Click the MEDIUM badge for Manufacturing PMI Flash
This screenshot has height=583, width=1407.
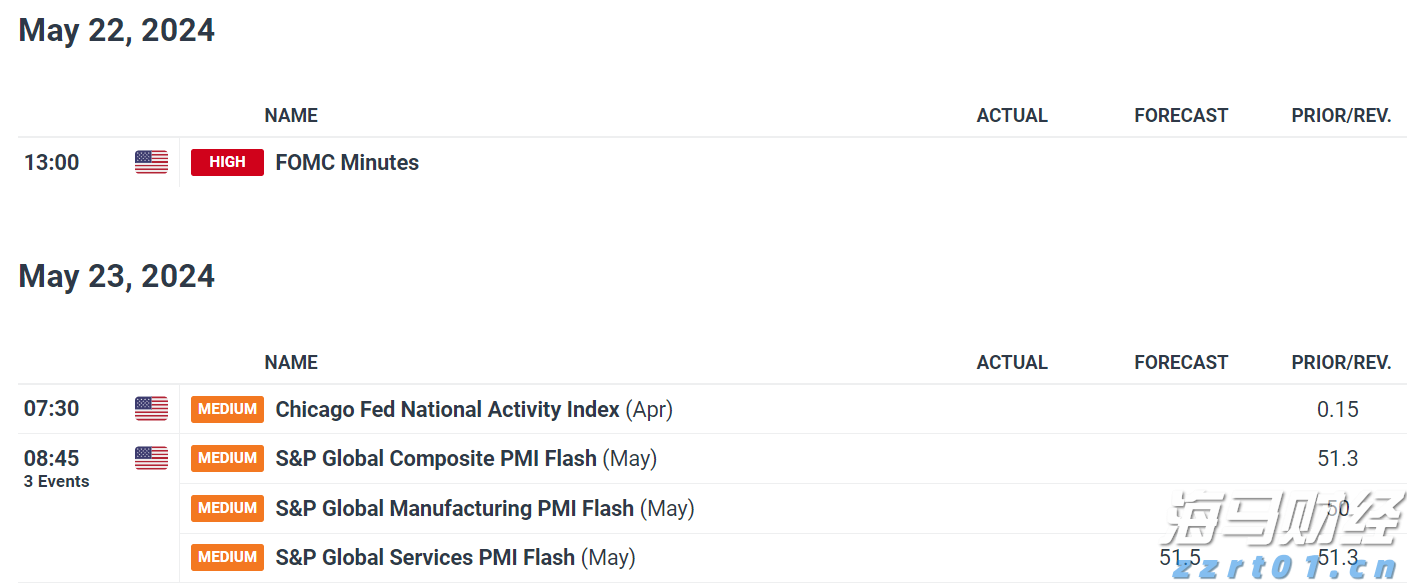[x=227, y=508]
